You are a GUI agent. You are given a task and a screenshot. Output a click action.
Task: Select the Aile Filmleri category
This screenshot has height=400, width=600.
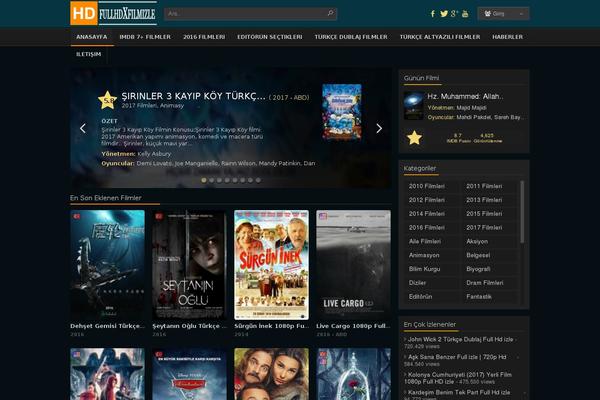(425, 241)
